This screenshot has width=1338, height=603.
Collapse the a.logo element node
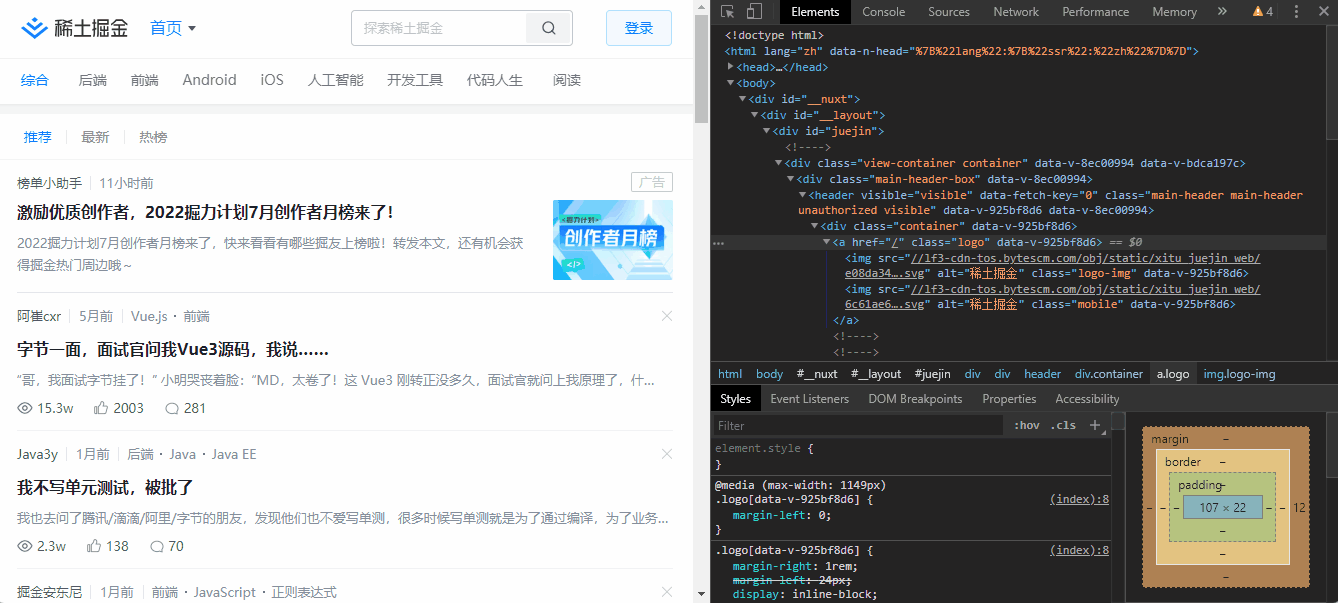click(x=827, y=242)
